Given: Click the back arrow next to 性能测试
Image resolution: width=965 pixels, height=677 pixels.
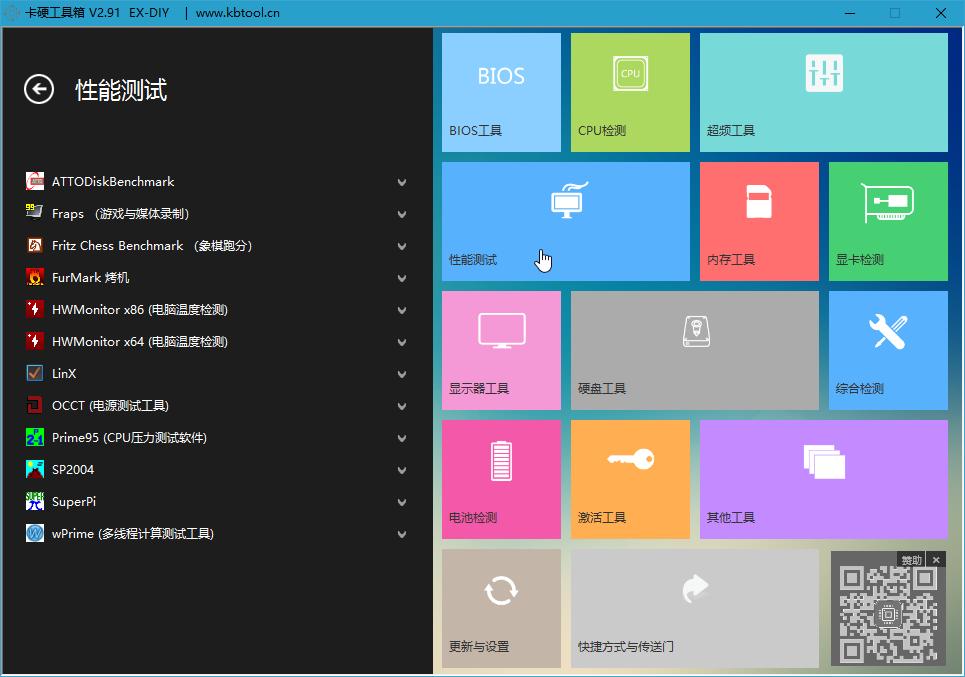Looking at the screenshot, I should tap(38, 90).
